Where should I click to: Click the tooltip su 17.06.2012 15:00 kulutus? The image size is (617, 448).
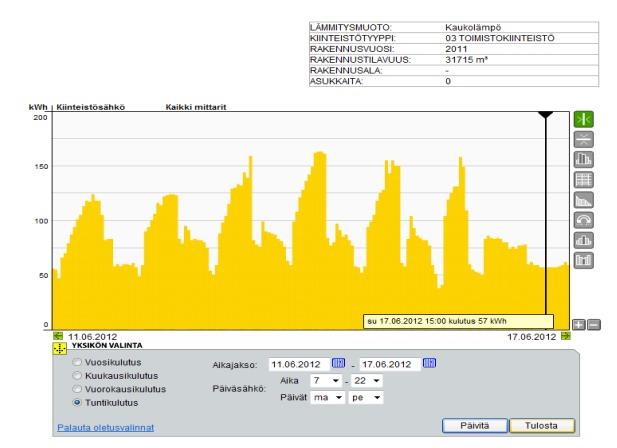(x=458, y=321)
